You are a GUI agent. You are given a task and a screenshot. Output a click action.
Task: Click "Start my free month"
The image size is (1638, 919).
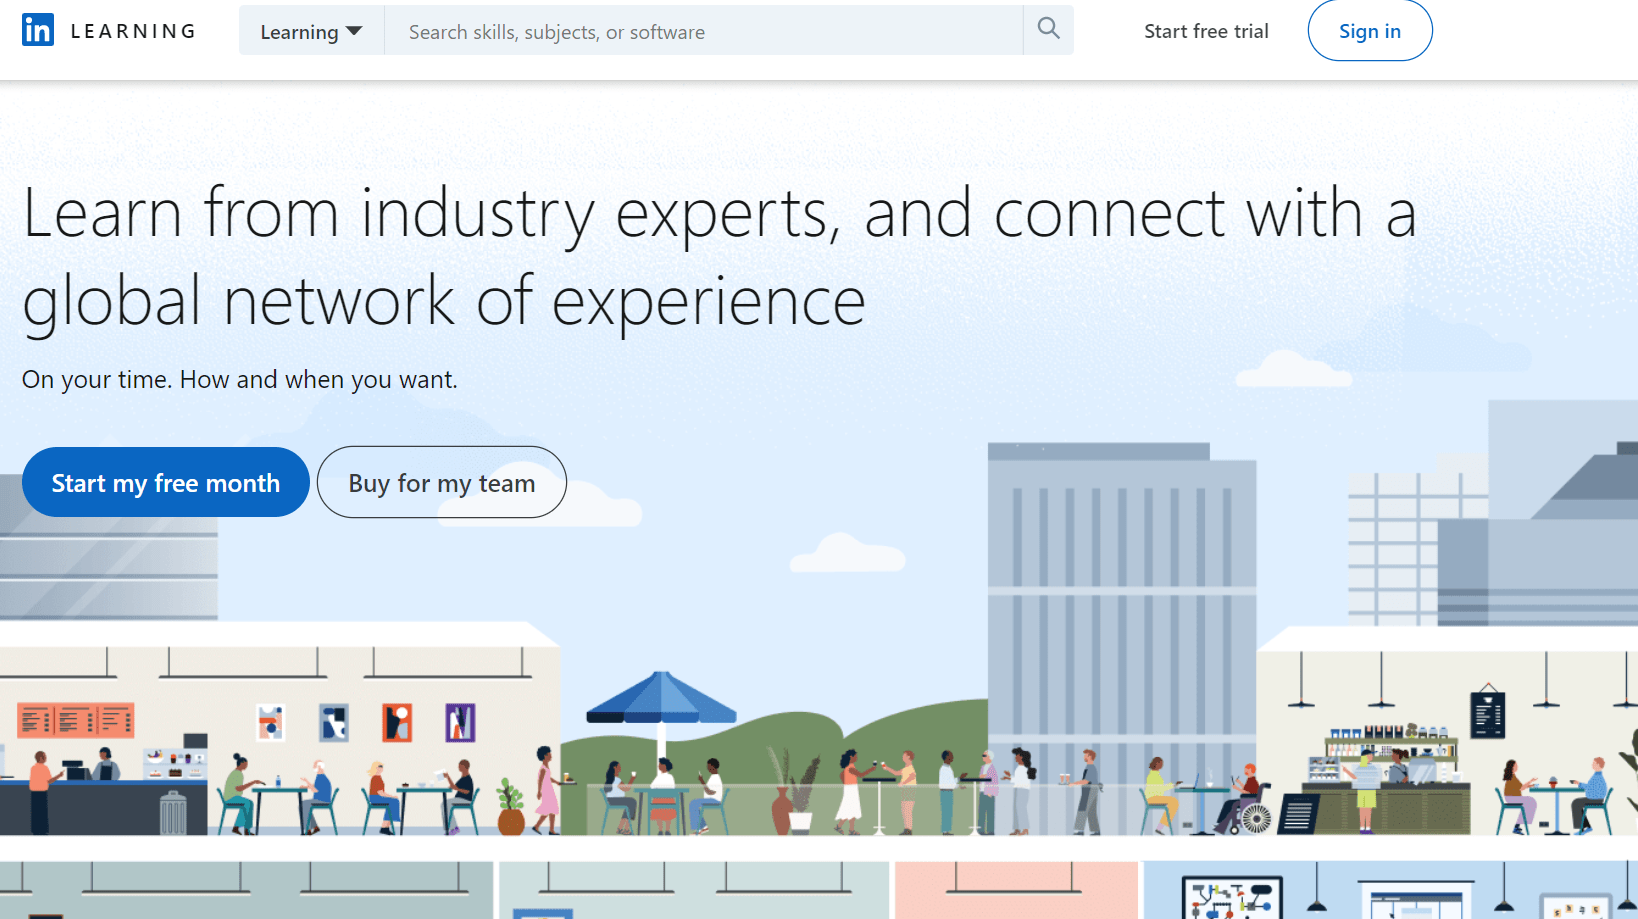click(x=165, y=482)
